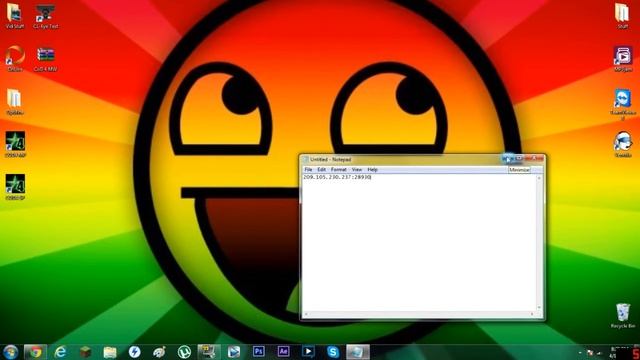
Task: Launch TeamViewer from the desktop
Action: click(x=623, y=103)
